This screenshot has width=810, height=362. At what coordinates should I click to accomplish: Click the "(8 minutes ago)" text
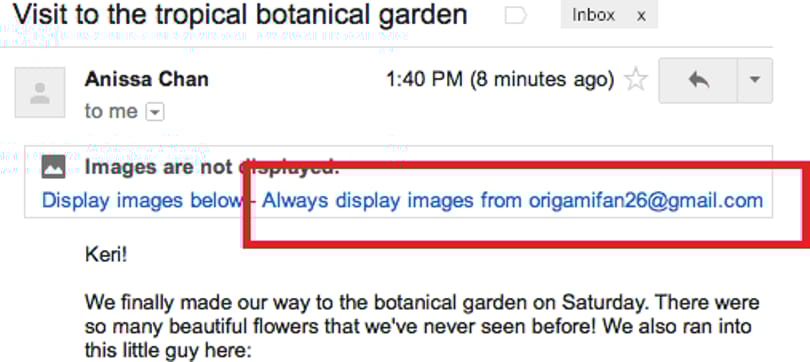(x=542, y=80)
